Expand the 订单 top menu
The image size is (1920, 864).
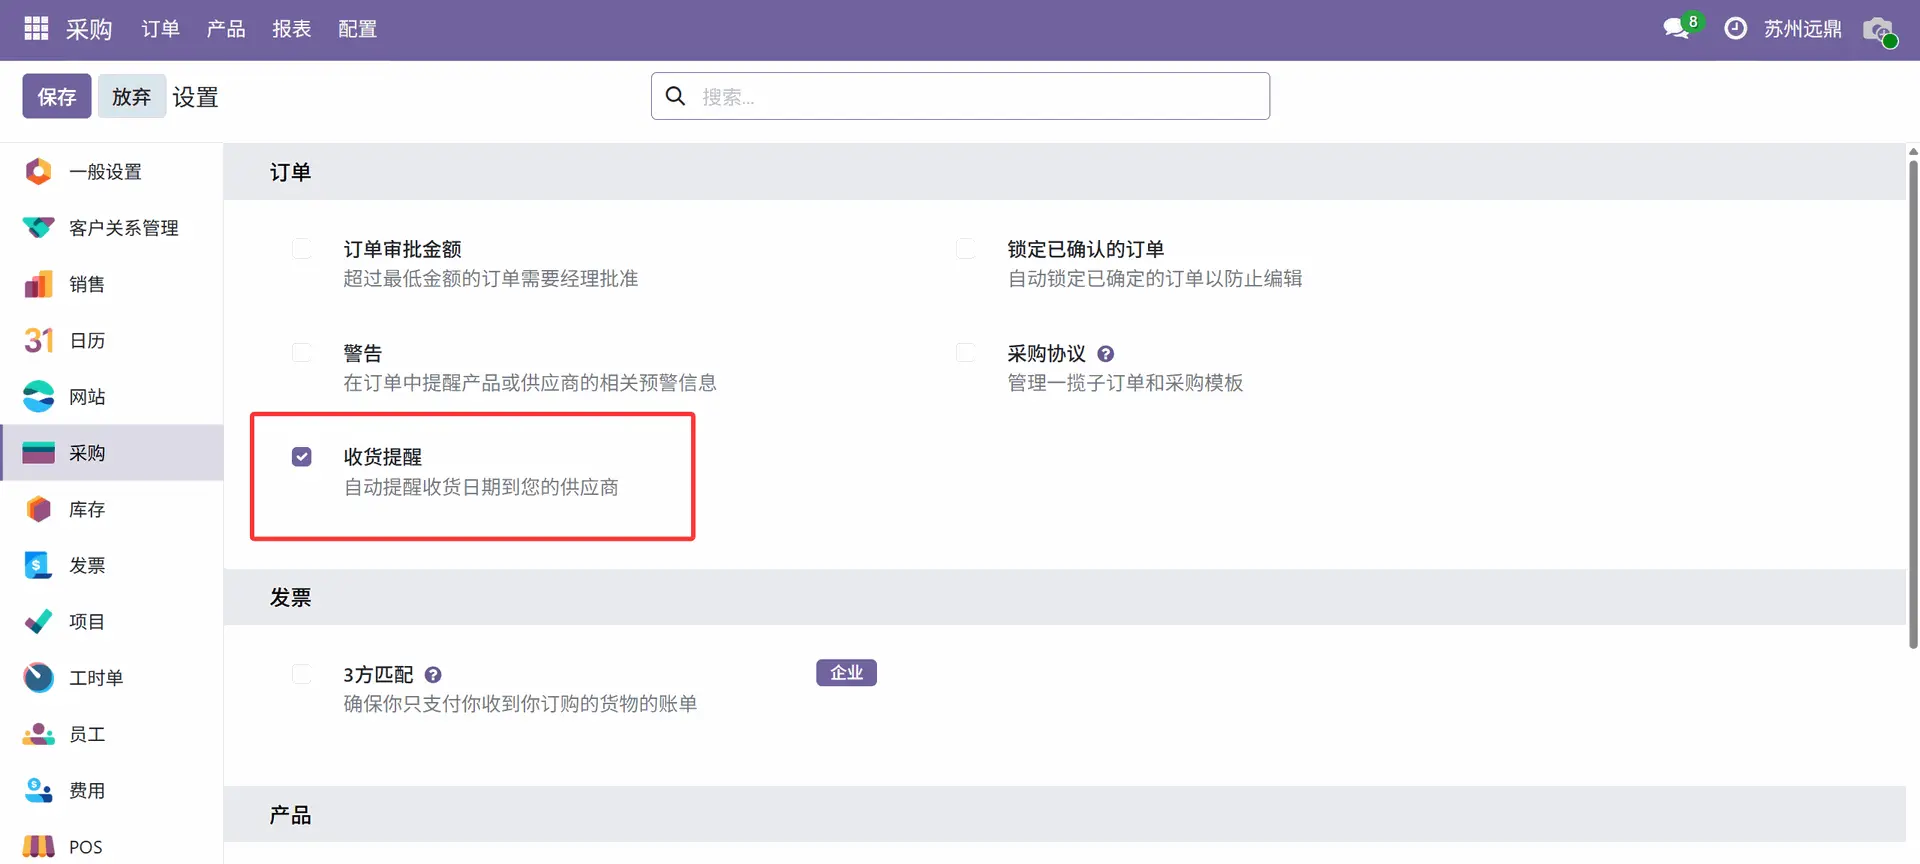tap(160, 29)
